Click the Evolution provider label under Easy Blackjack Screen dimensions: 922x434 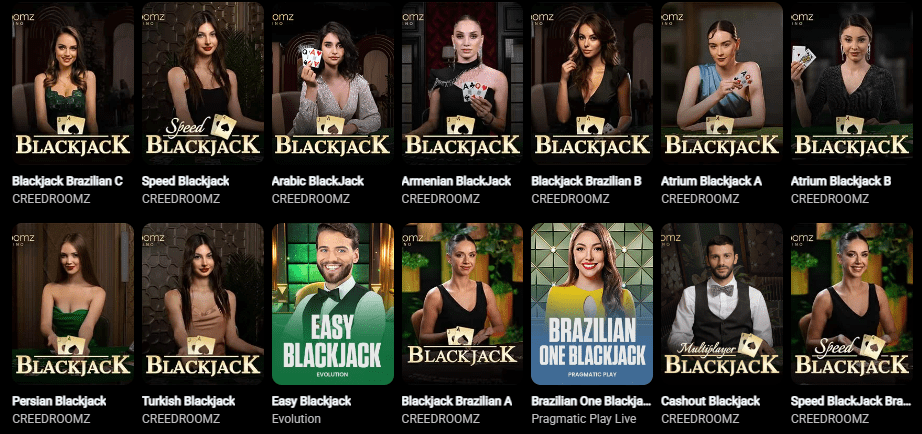[x=296, y=419]
